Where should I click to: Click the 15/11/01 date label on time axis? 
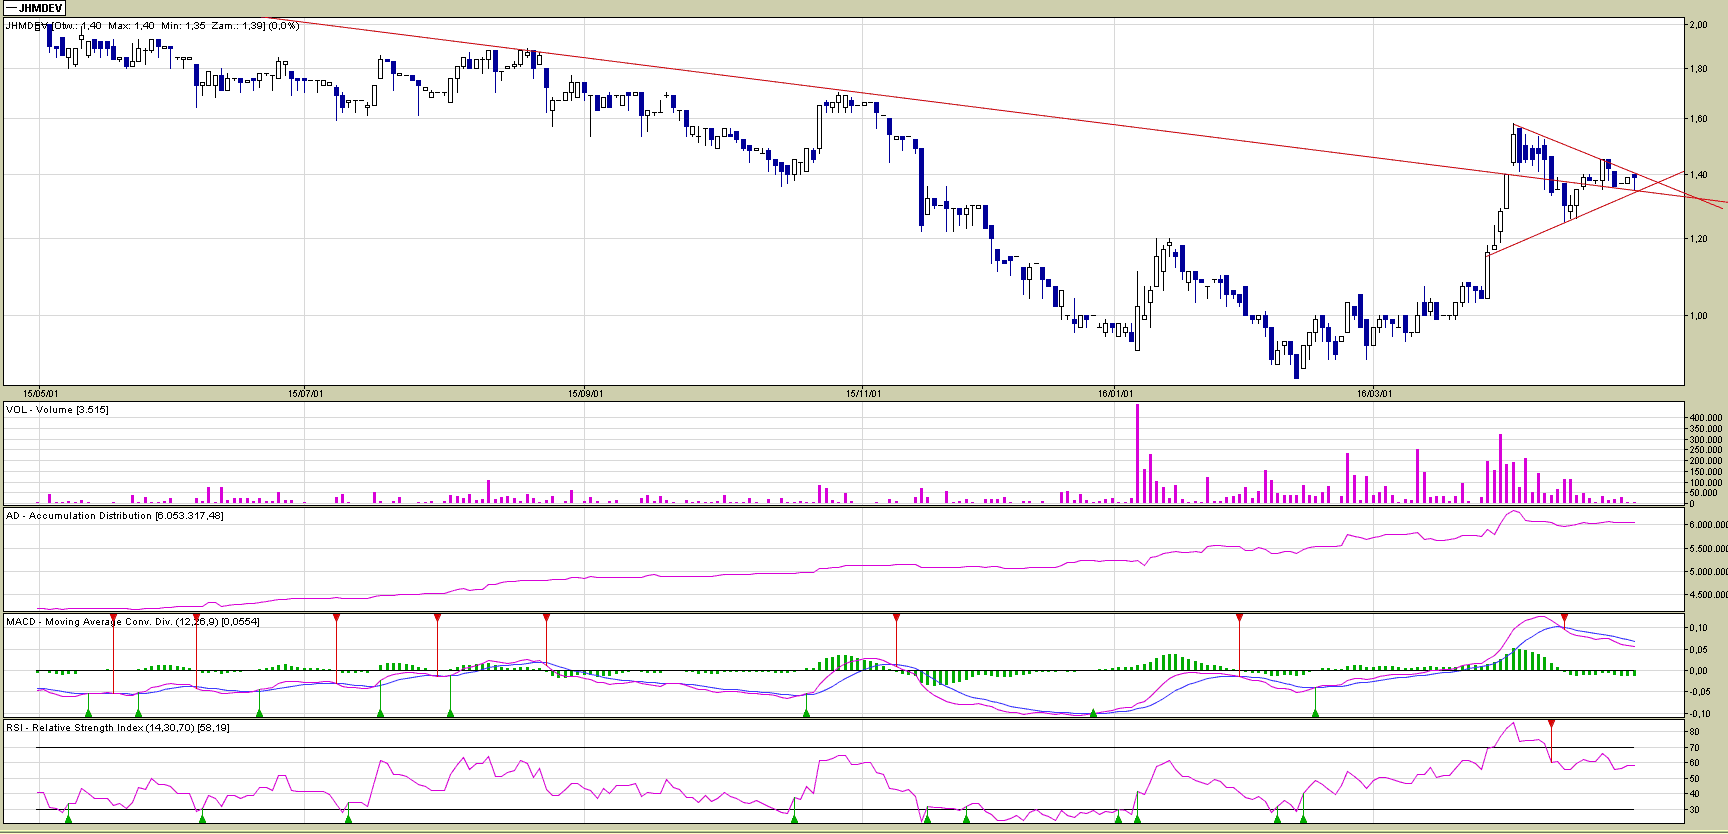(x=863, y=394)
